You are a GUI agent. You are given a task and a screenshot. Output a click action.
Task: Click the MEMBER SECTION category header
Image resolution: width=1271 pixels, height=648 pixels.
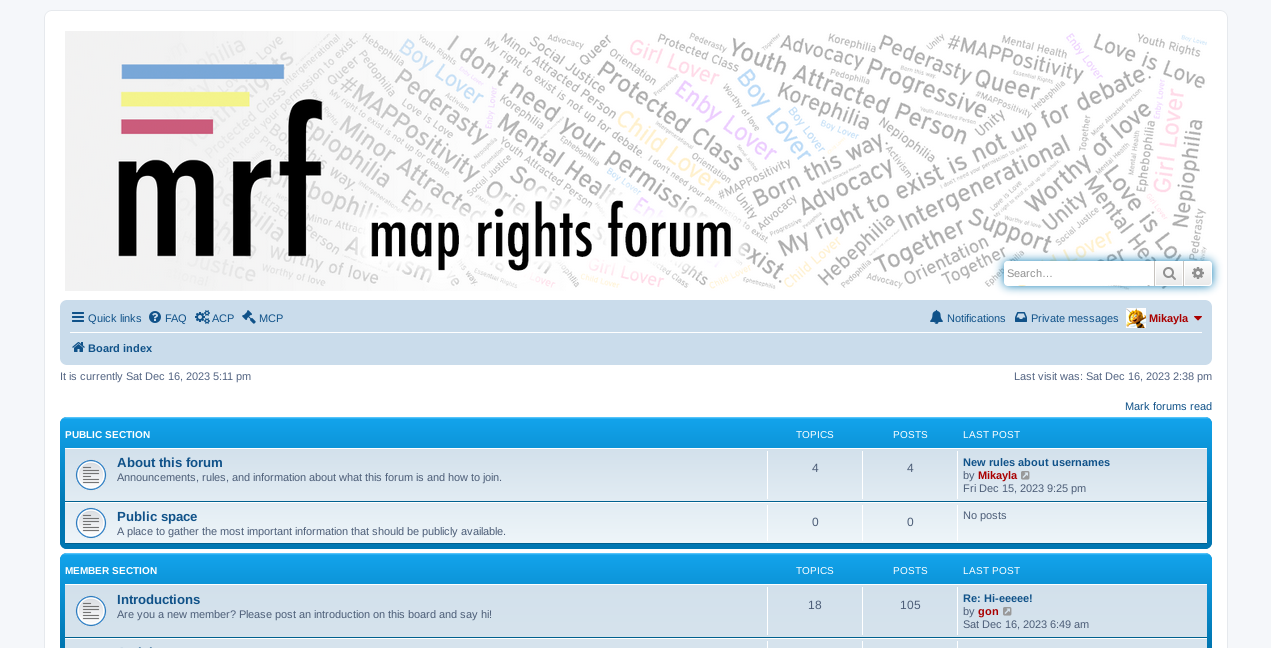click(x=111, y=570)
